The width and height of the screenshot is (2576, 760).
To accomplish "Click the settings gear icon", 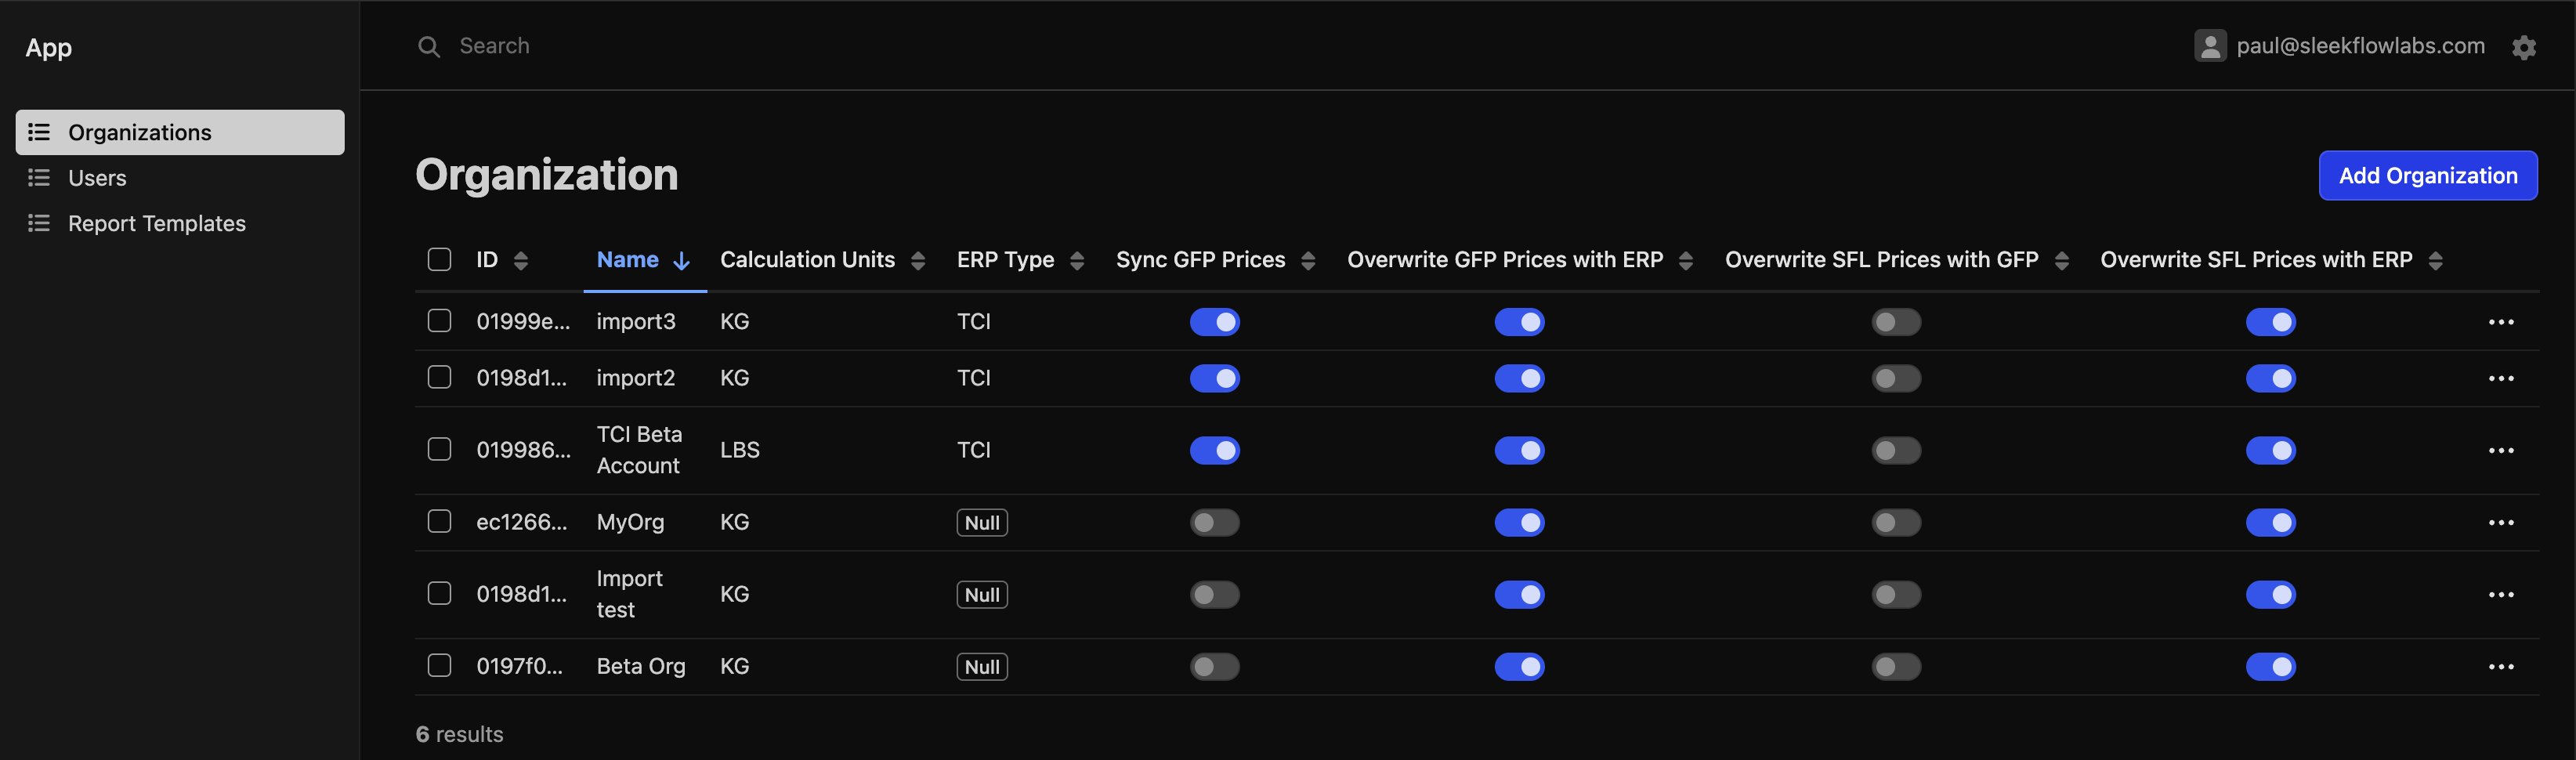I will click(2523, 47).
